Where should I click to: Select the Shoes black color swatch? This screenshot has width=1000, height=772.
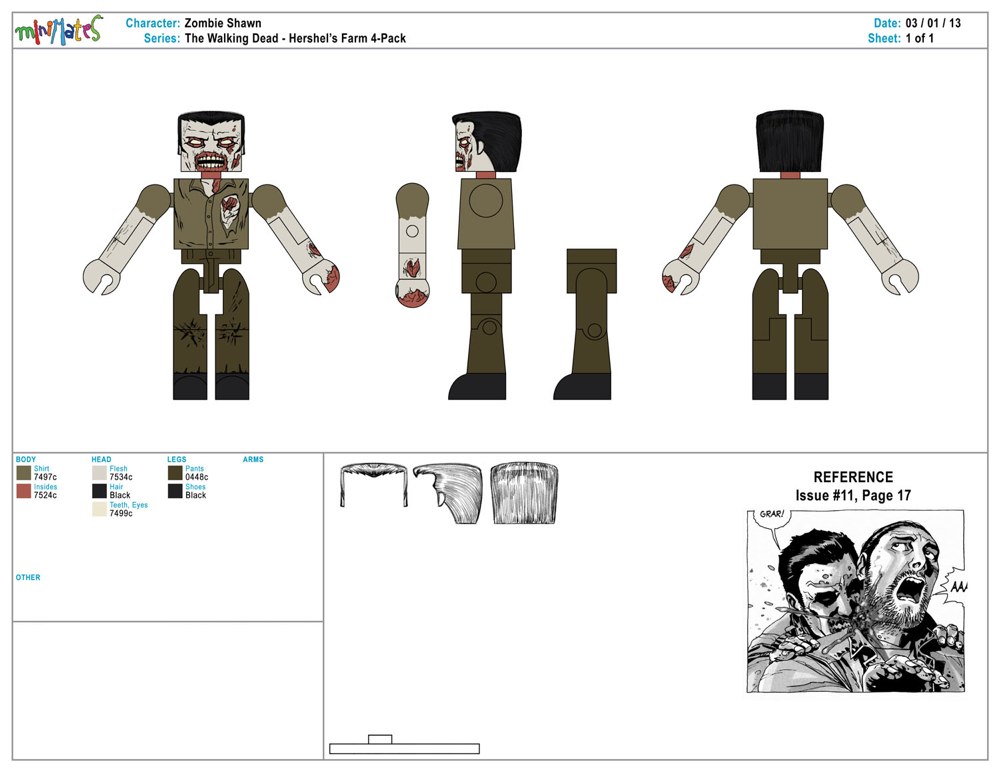point(175,491)
